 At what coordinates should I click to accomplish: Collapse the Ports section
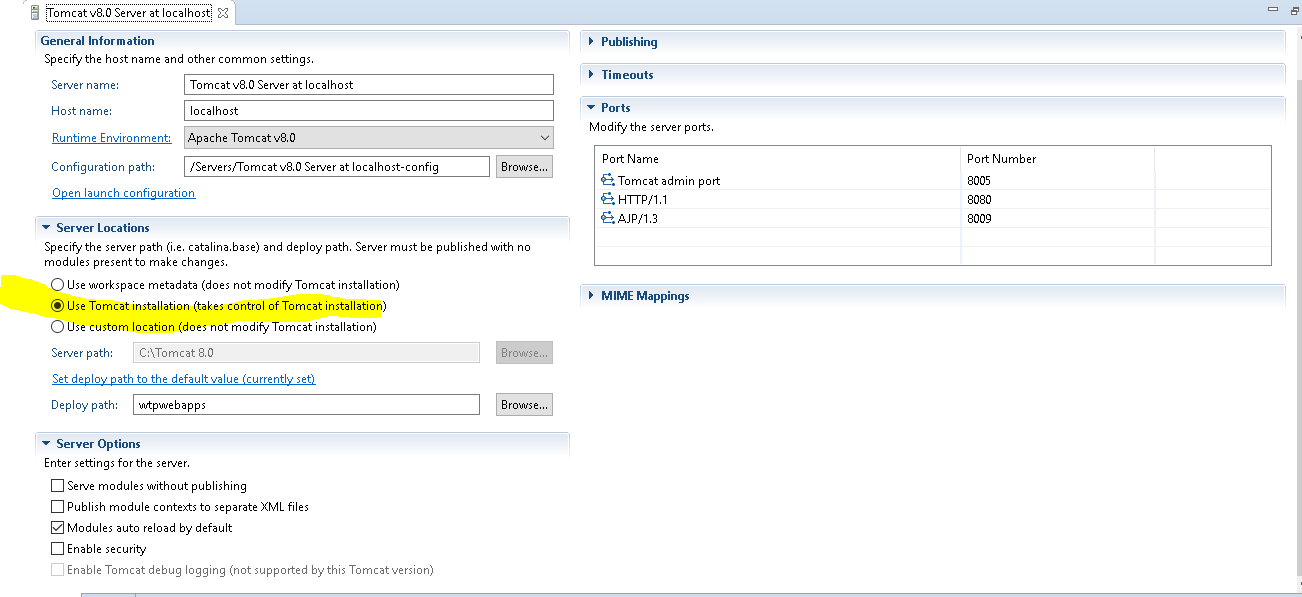click(x=591, y=108)
